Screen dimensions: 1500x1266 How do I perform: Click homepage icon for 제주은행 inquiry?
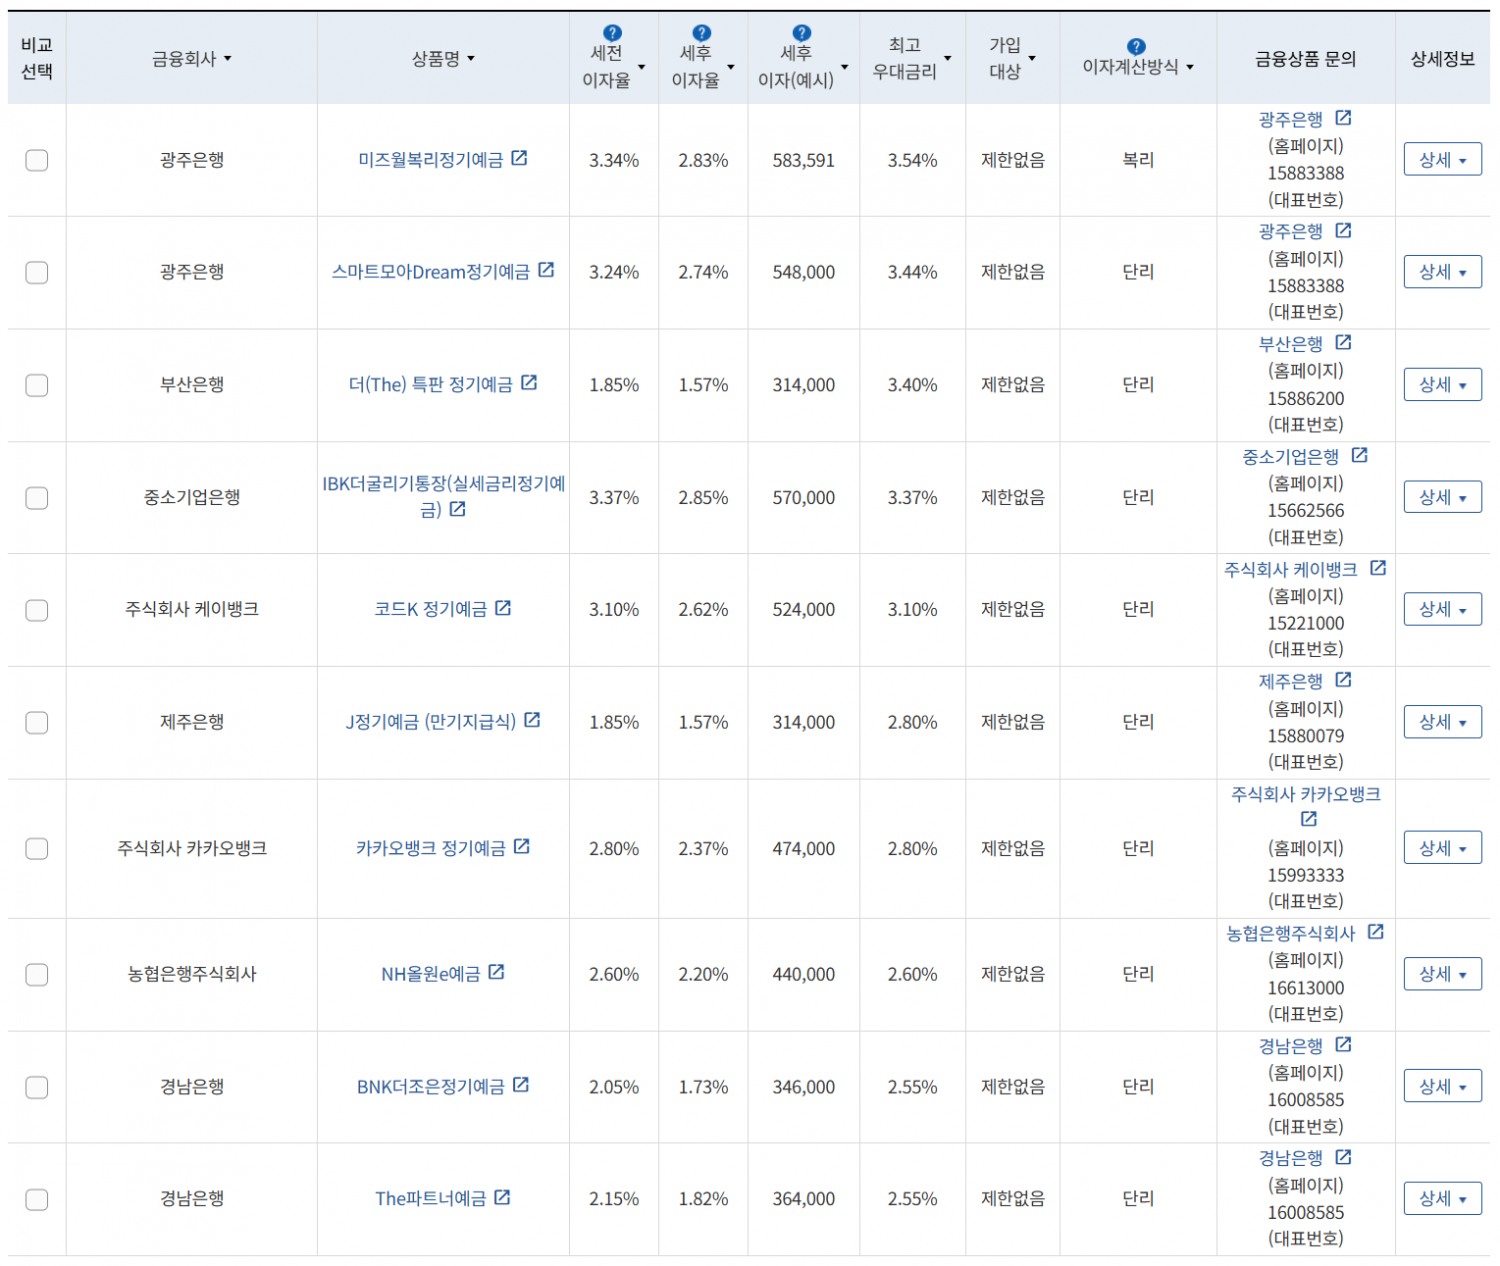point(1343,680)
